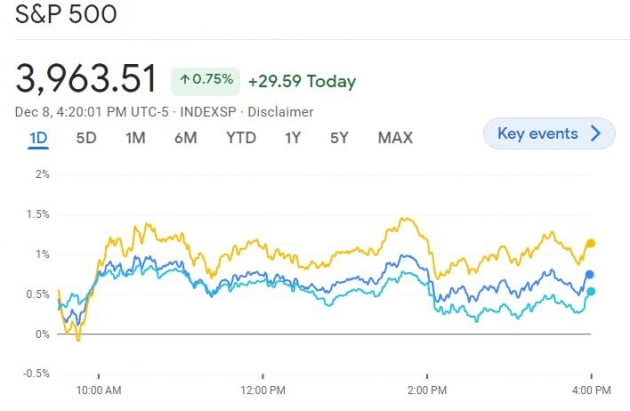630x411 pixels.
Task: Click the green up-arrow 0.75% badge
Action: 205,80
